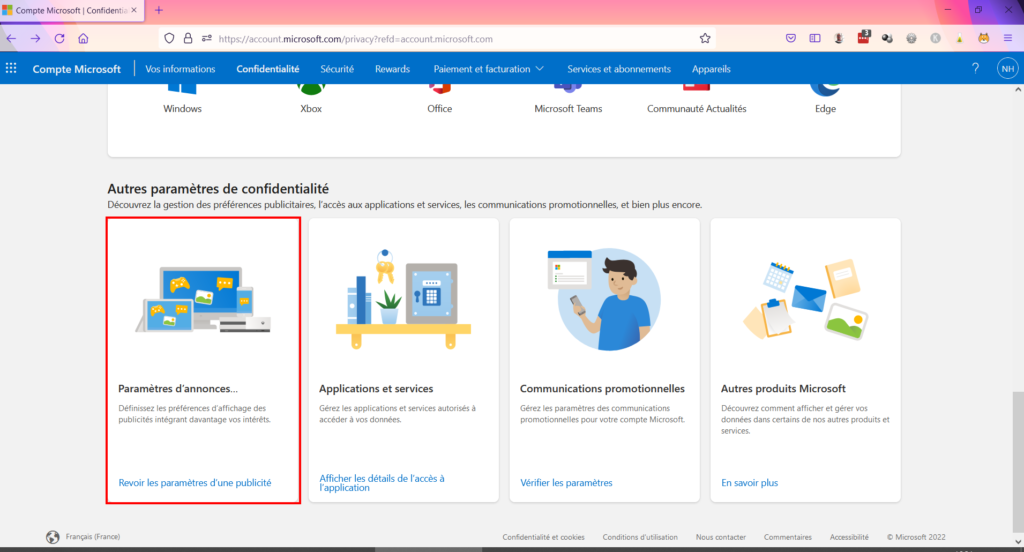Open the NH account avatar
1024x552 pixels.
pyautogui.click(x=1007, y=68)
